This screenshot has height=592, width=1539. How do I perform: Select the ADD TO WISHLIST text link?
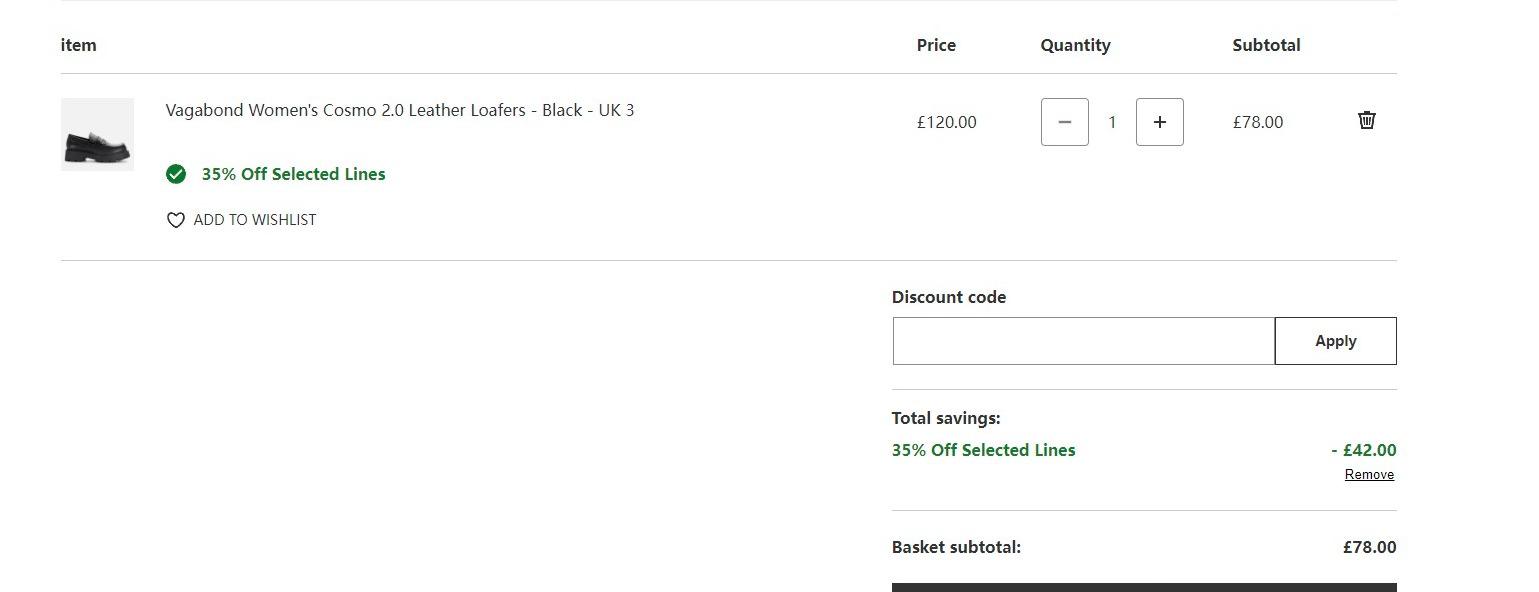click(255, 220)
